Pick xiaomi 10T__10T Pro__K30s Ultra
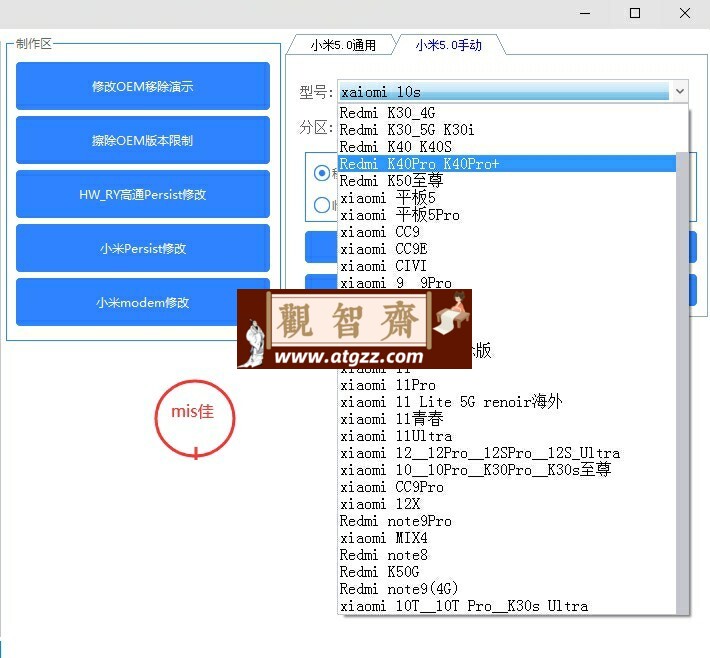The width and height of the screenshot is (710, 658). coord(507,606)
